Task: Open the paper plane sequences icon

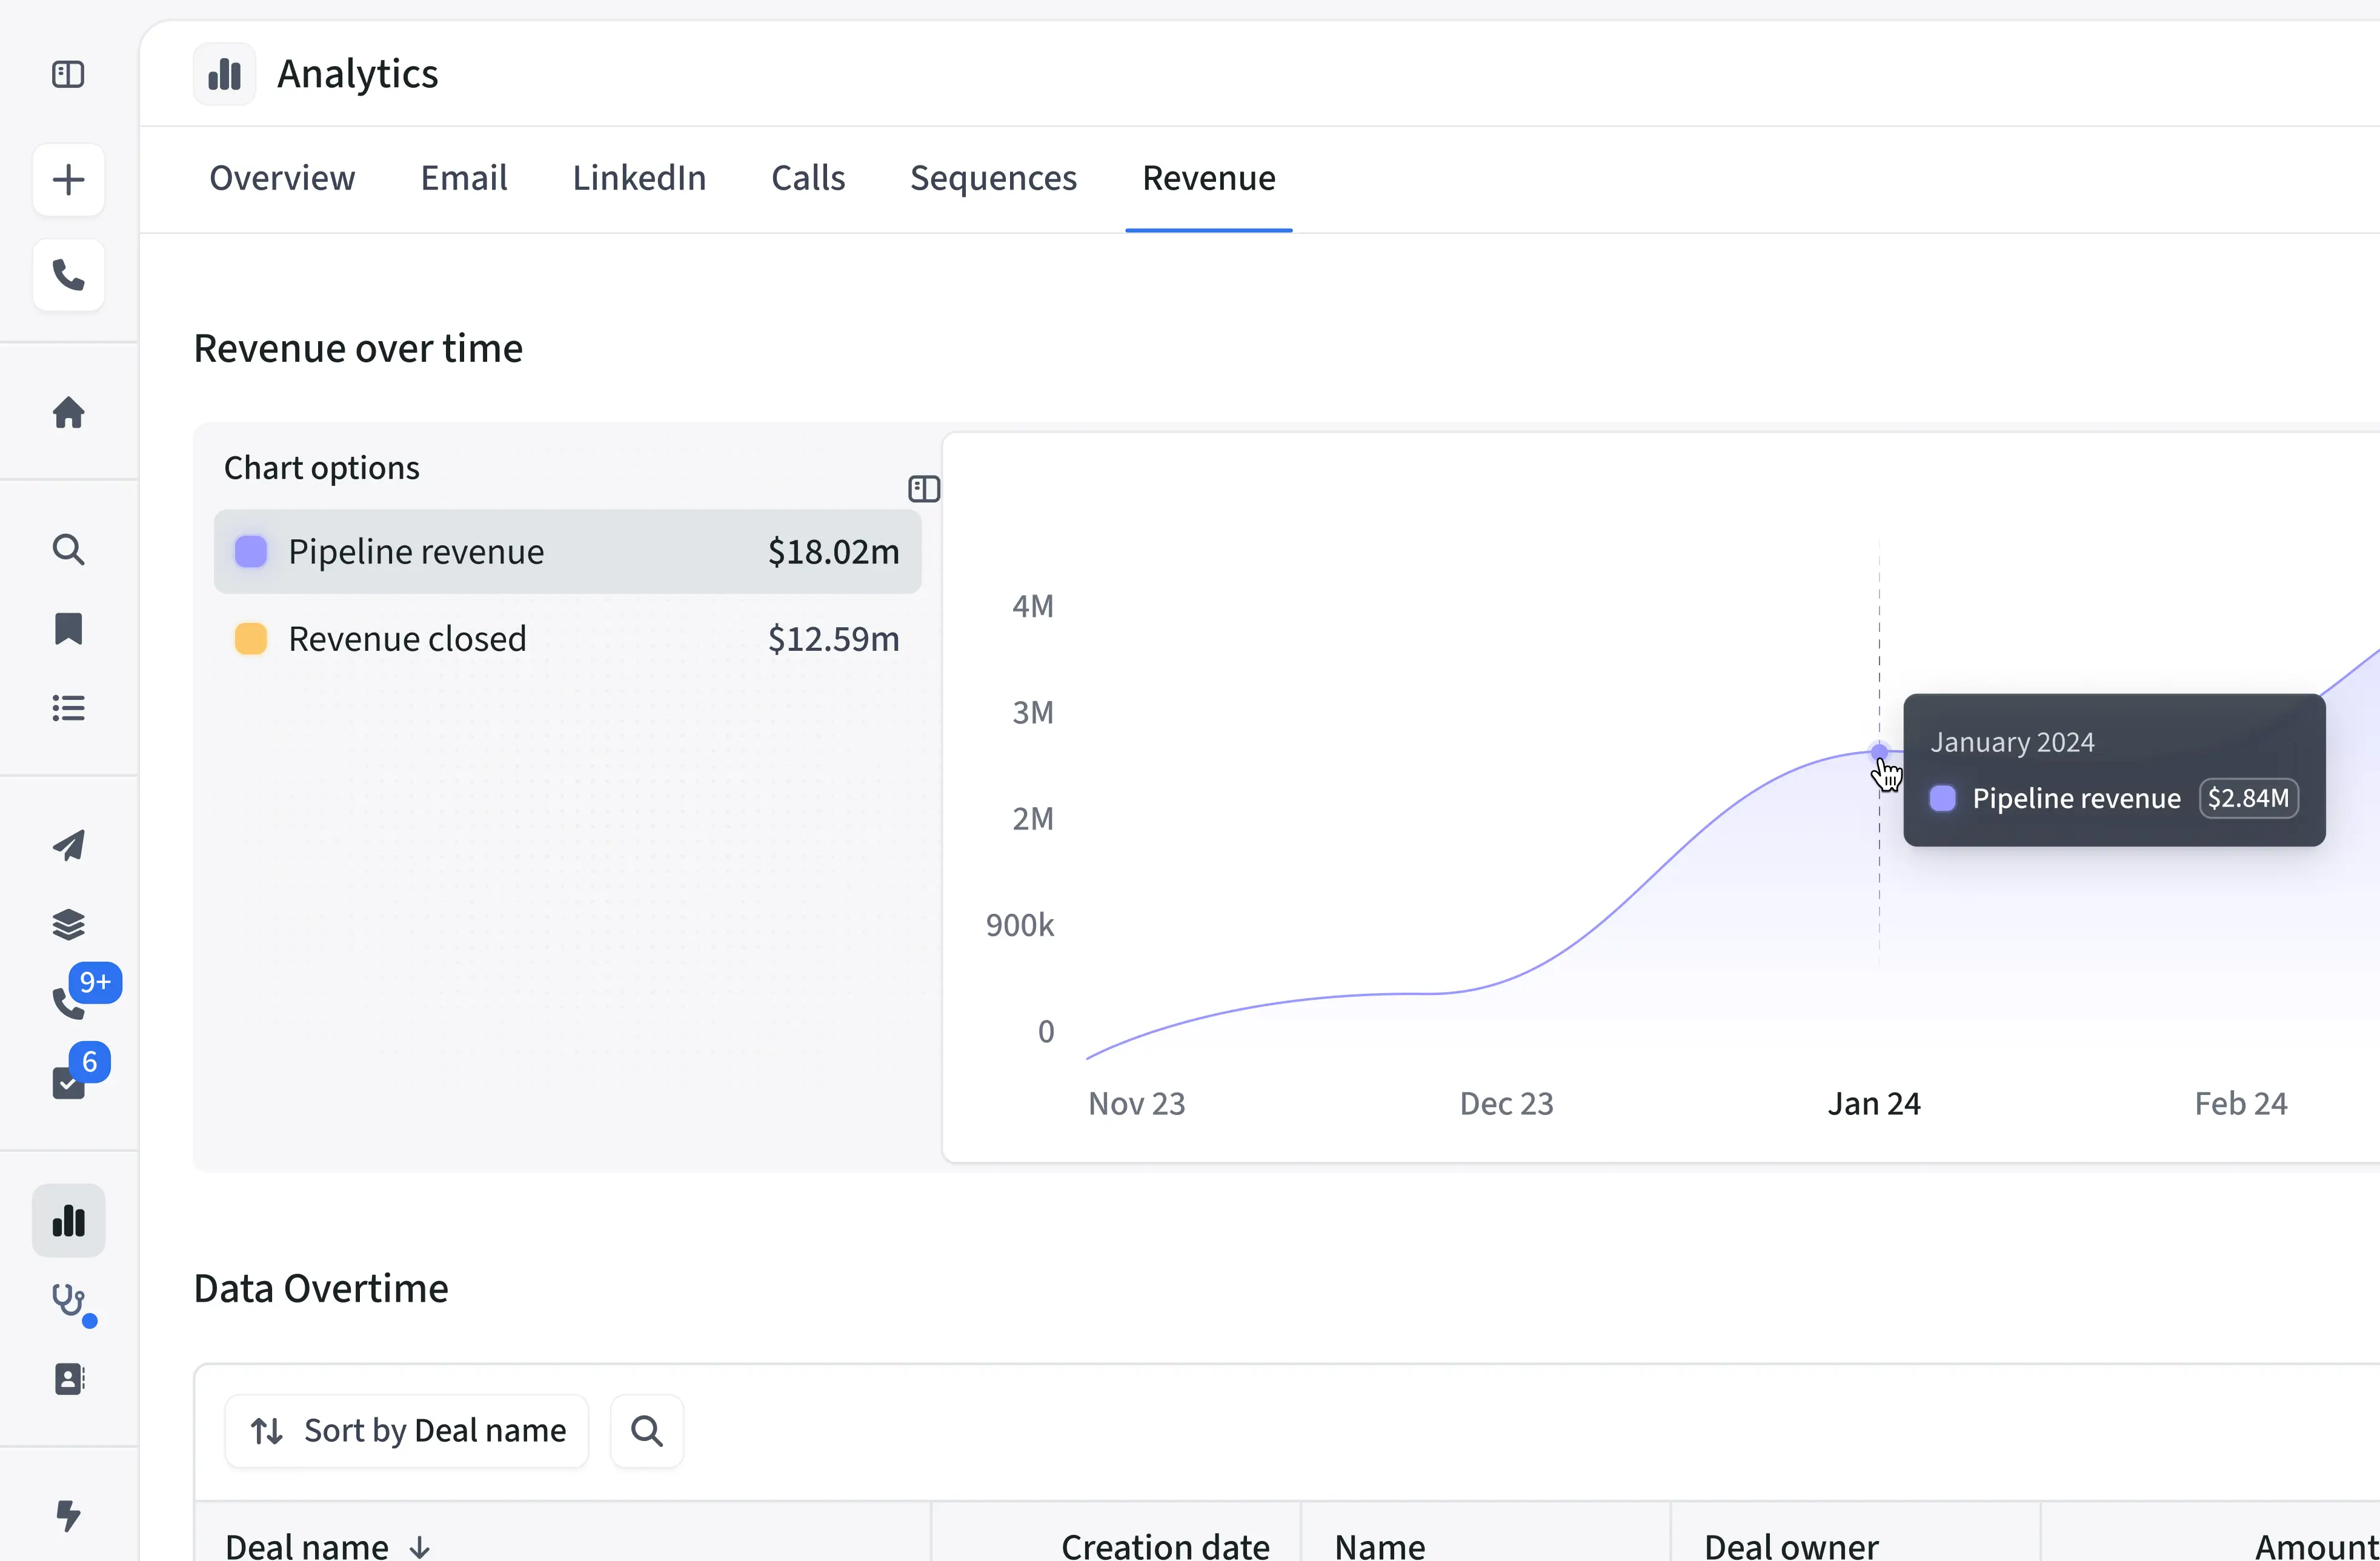Action: coord(68,845)
